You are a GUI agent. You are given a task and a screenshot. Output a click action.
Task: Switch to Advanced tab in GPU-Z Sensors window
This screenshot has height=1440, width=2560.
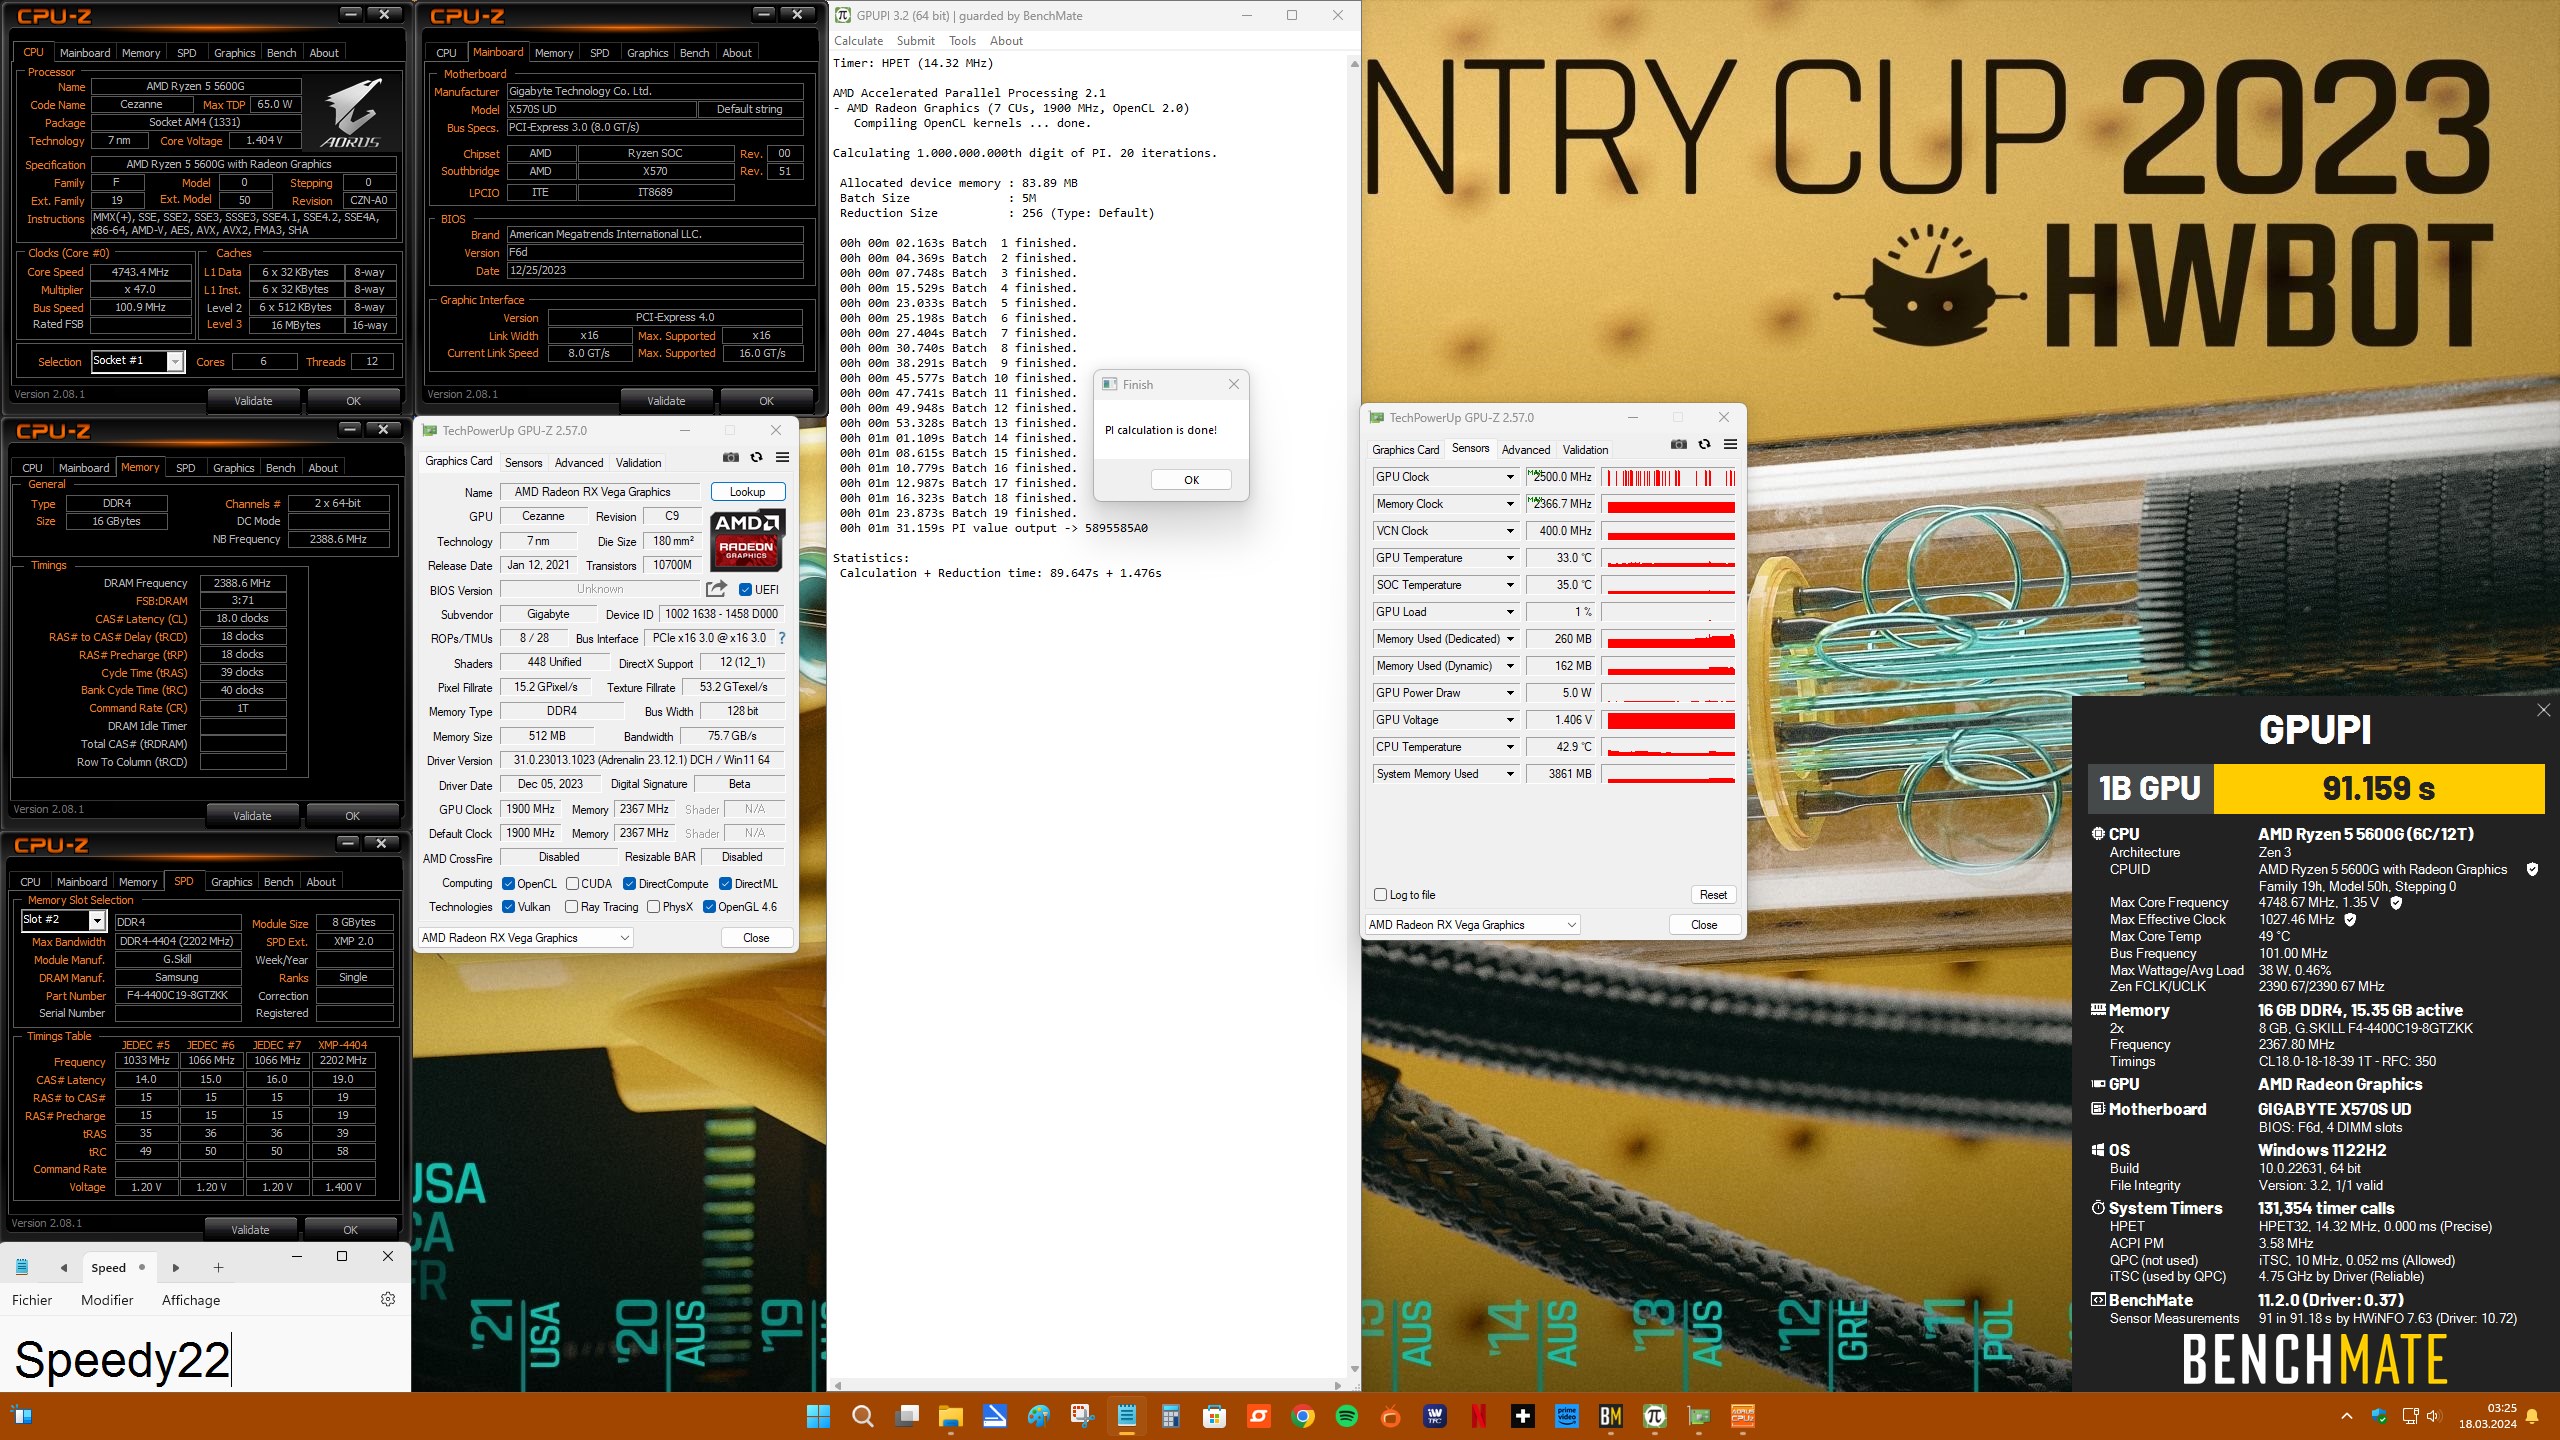pos(1525,450)
